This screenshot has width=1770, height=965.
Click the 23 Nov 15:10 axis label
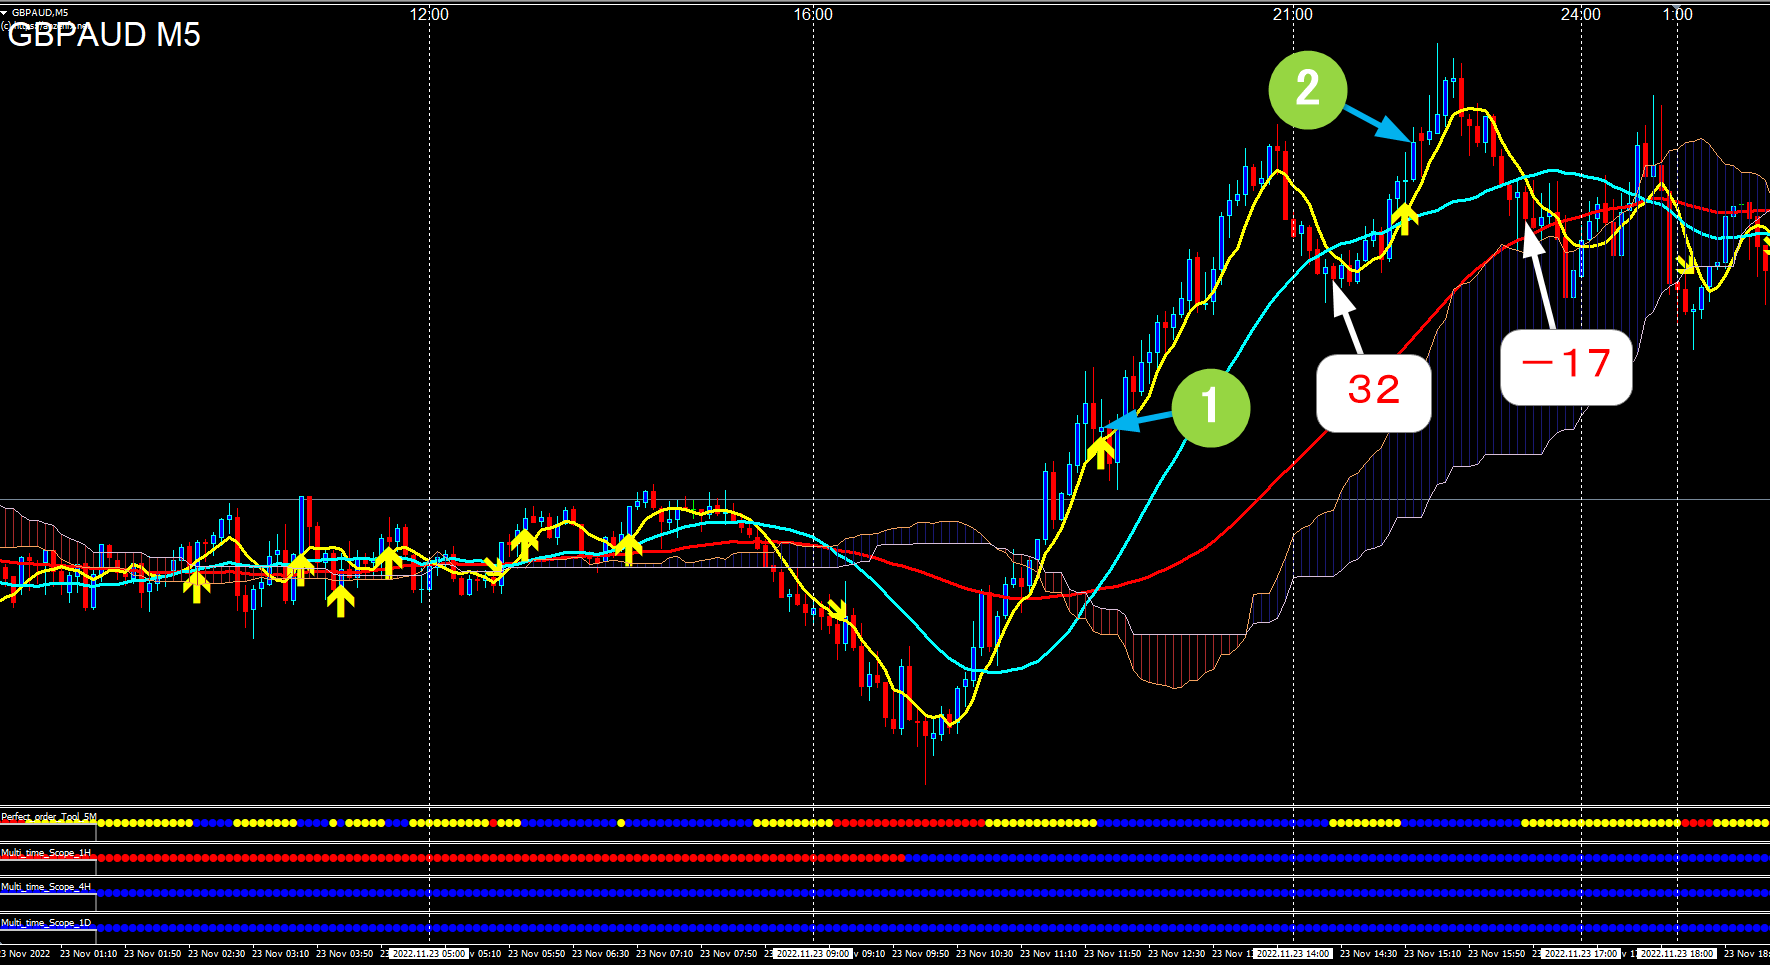click(x=1432, y=954)
